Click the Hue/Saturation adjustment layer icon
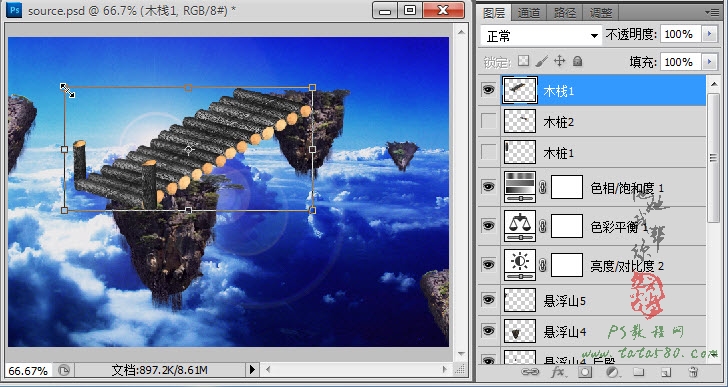The height and width of the screenshot is (387, 728). [520, 187]
